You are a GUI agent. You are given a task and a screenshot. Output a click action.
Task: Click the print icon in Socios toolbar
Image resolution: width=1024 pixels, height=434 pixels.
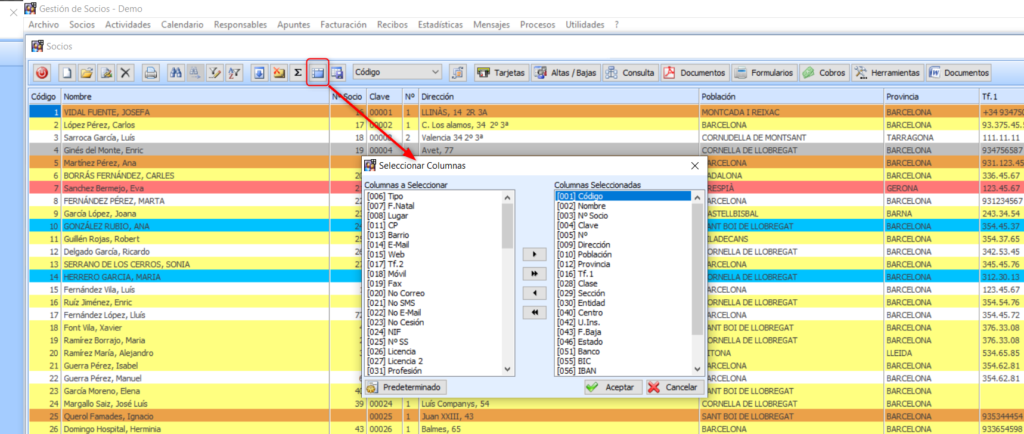tap(151, 73)
